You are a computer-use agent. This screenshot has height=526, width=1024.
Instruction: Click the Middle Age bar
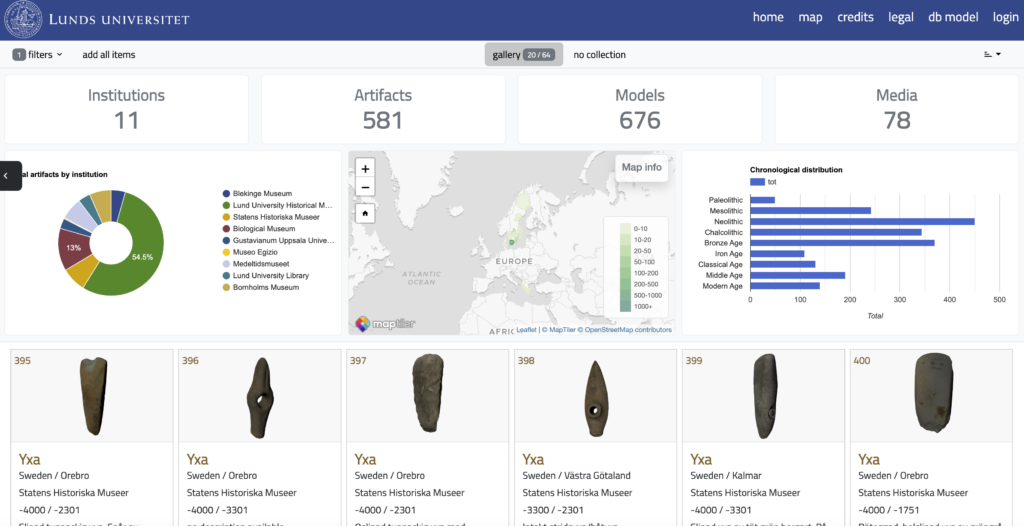click(x=797, y=275)
